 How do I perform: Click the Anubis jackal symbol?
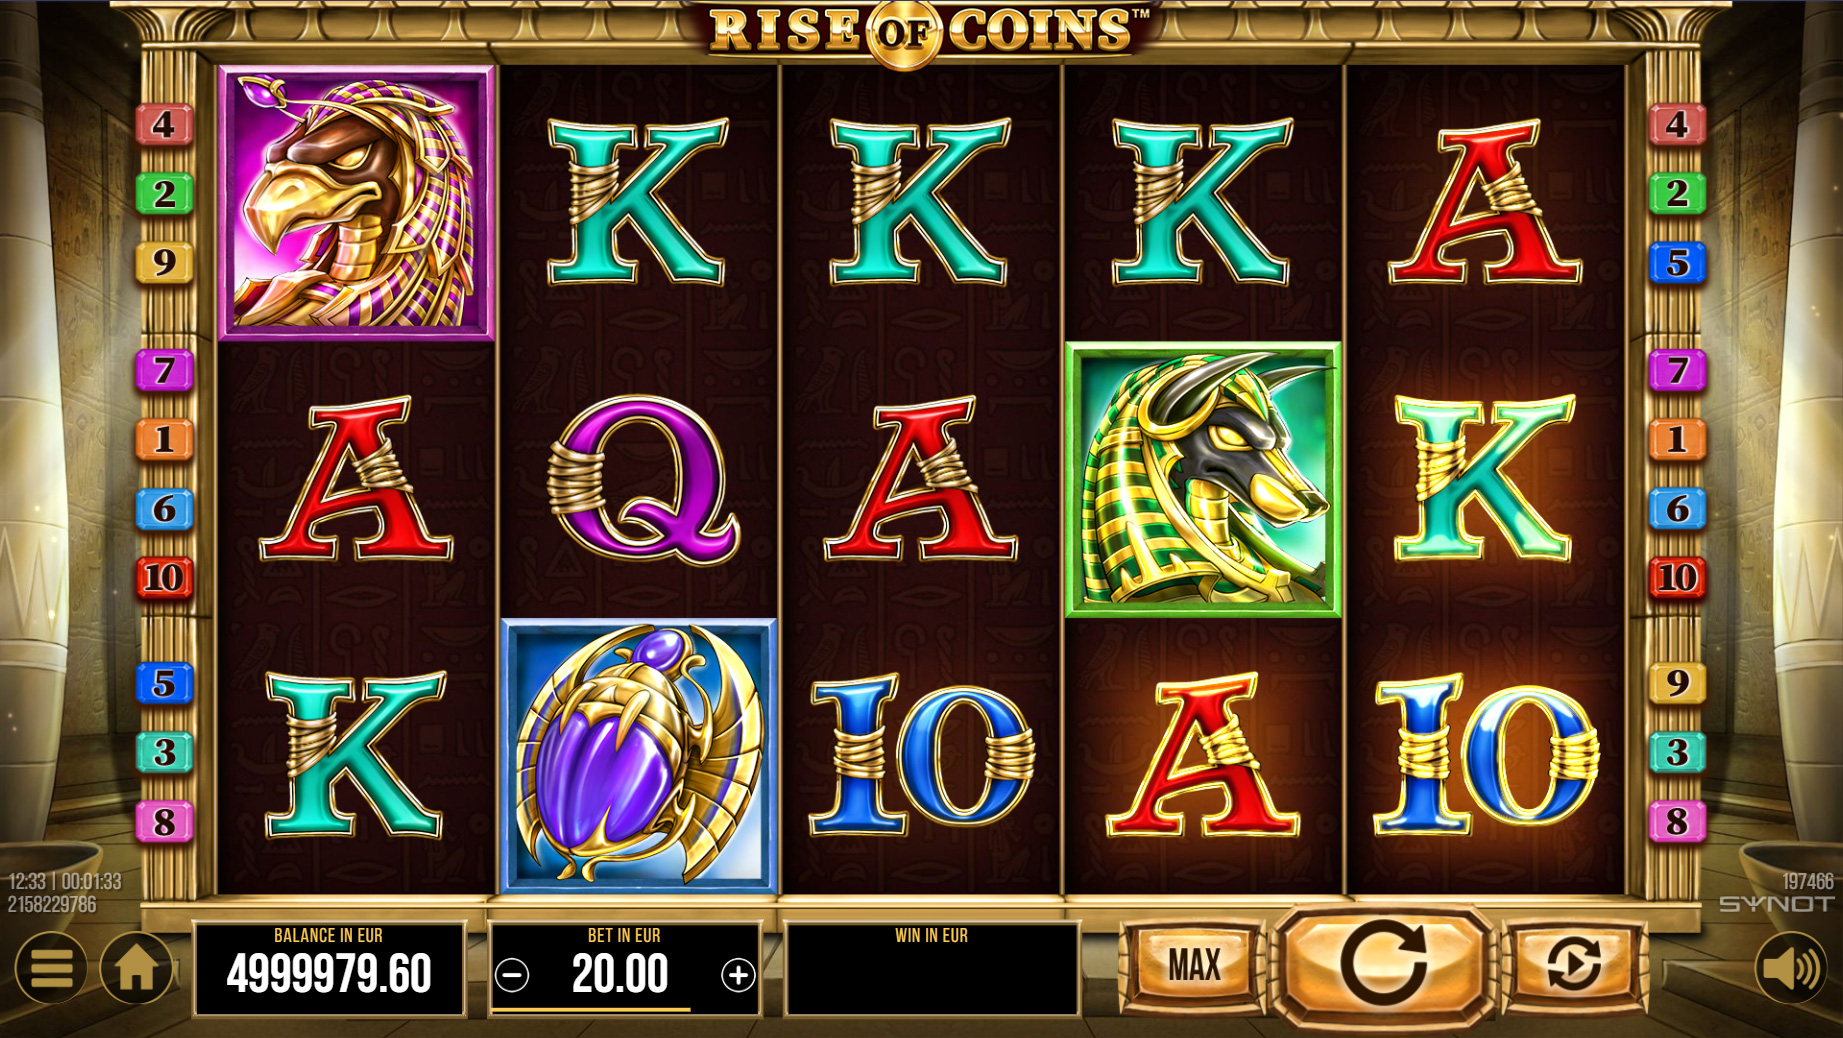1204,480
